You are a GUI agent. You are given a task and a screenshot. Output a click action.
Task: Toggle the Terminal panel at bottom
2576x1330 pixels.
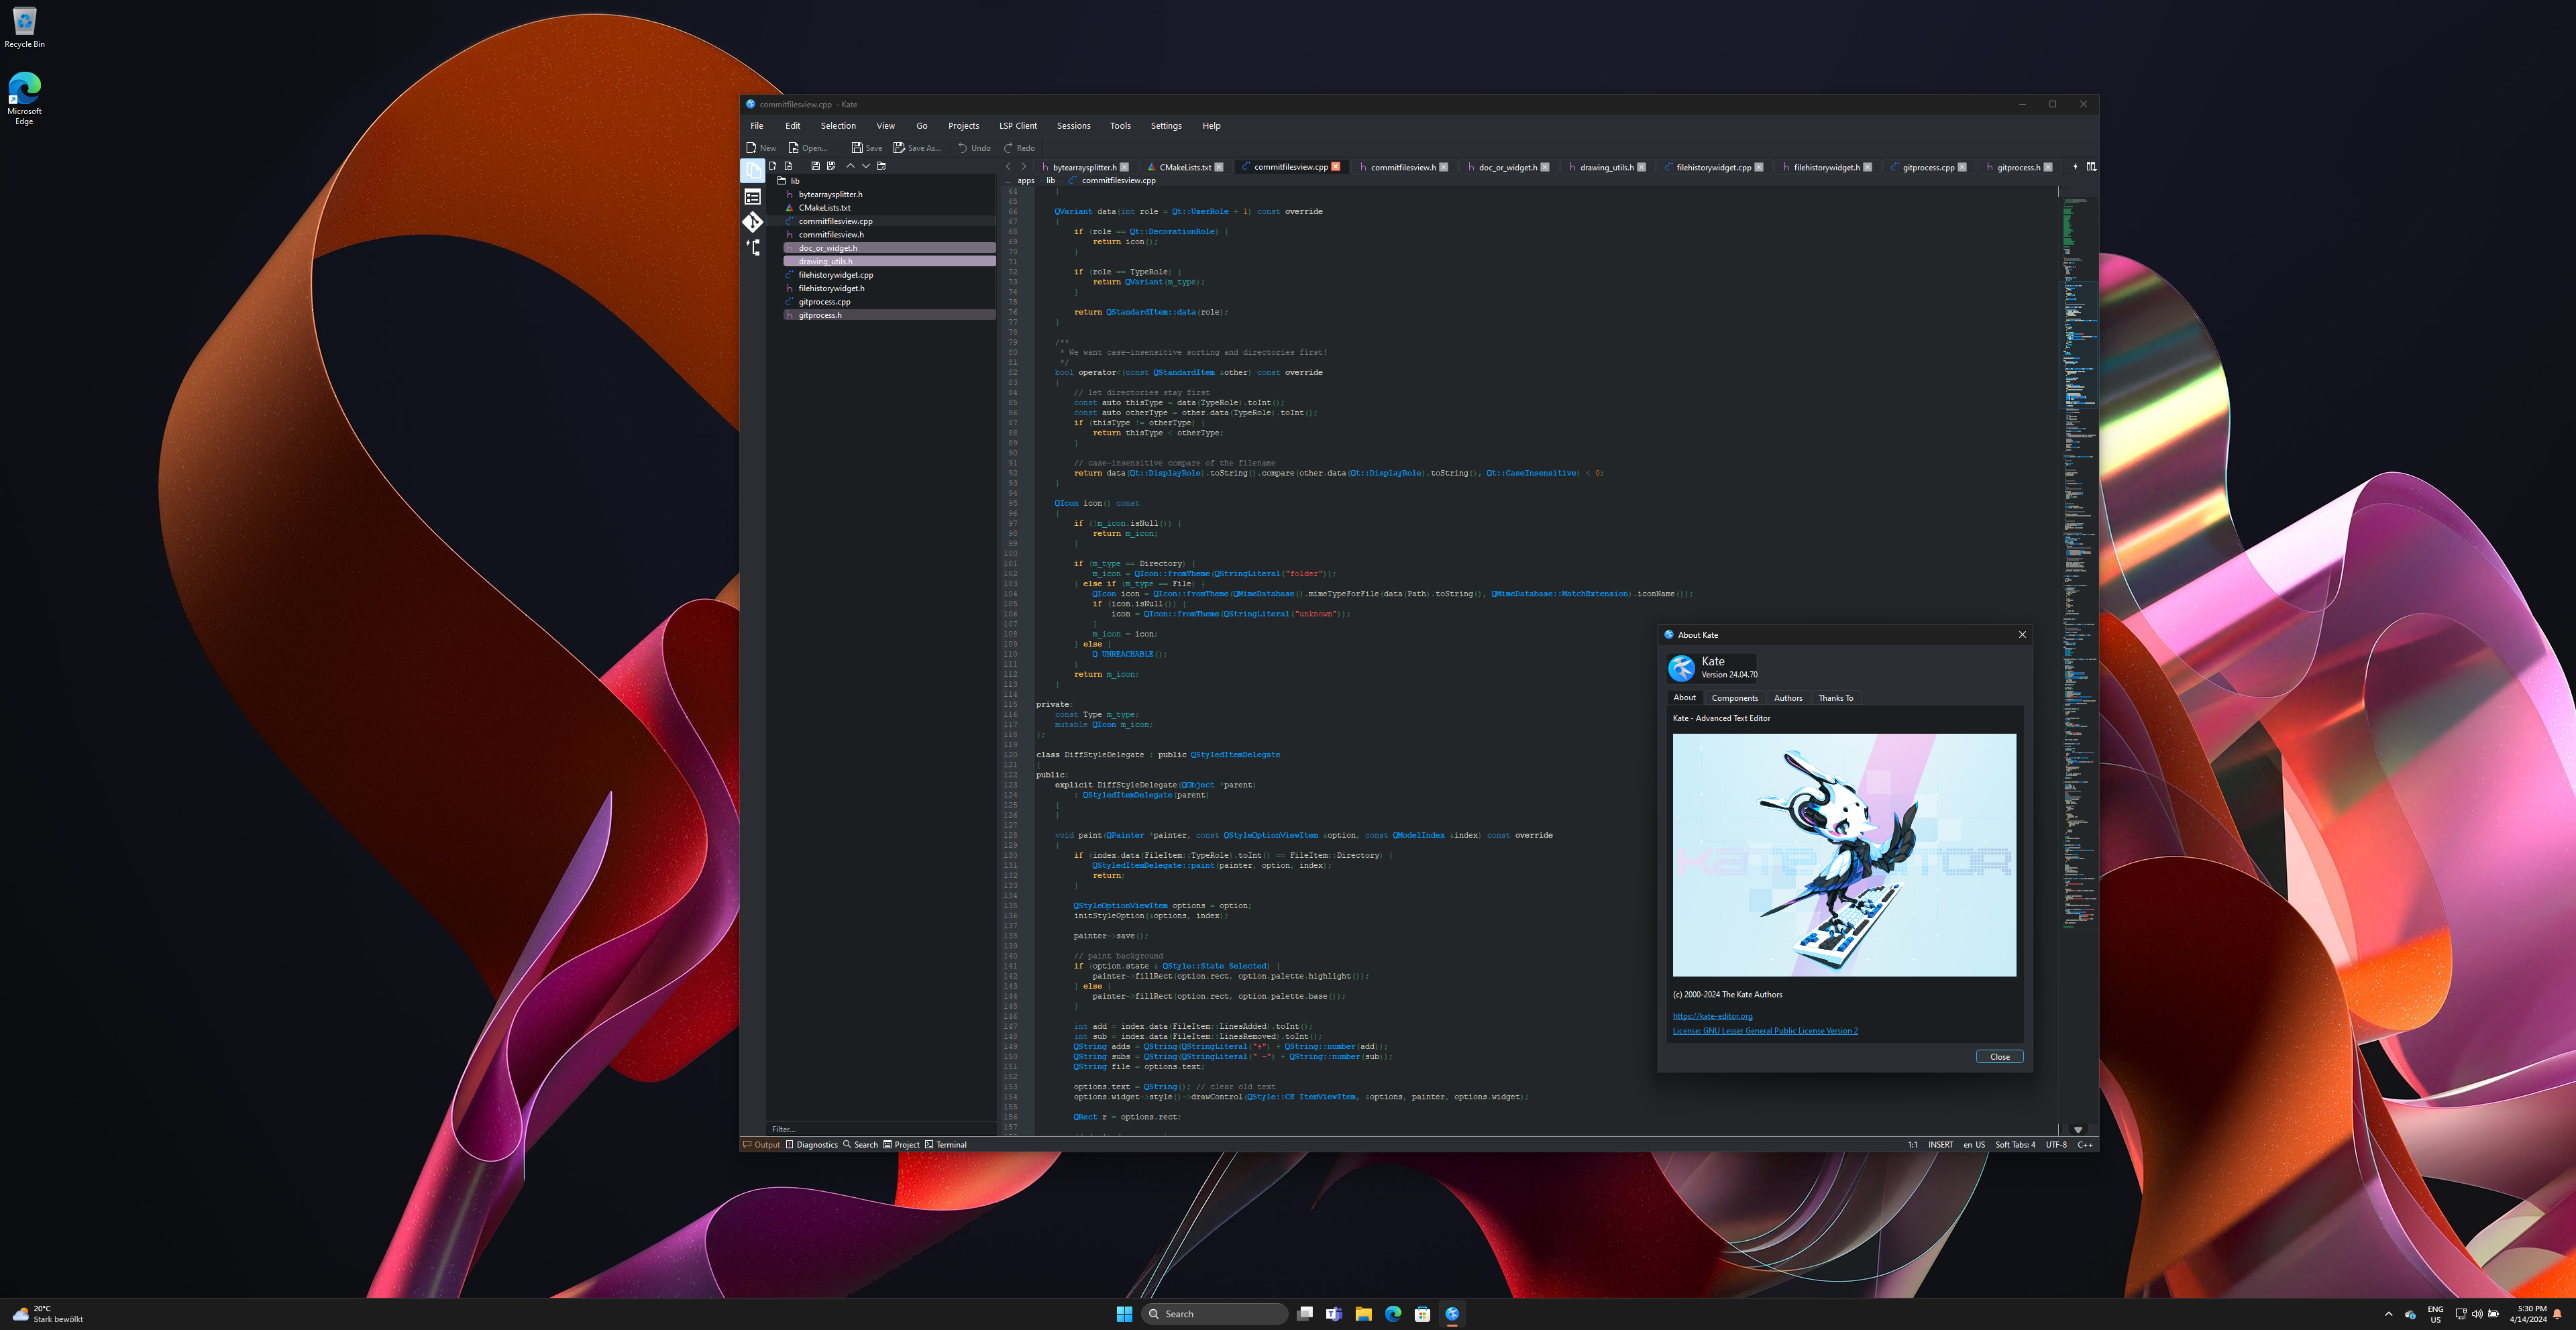point(946,1145)
